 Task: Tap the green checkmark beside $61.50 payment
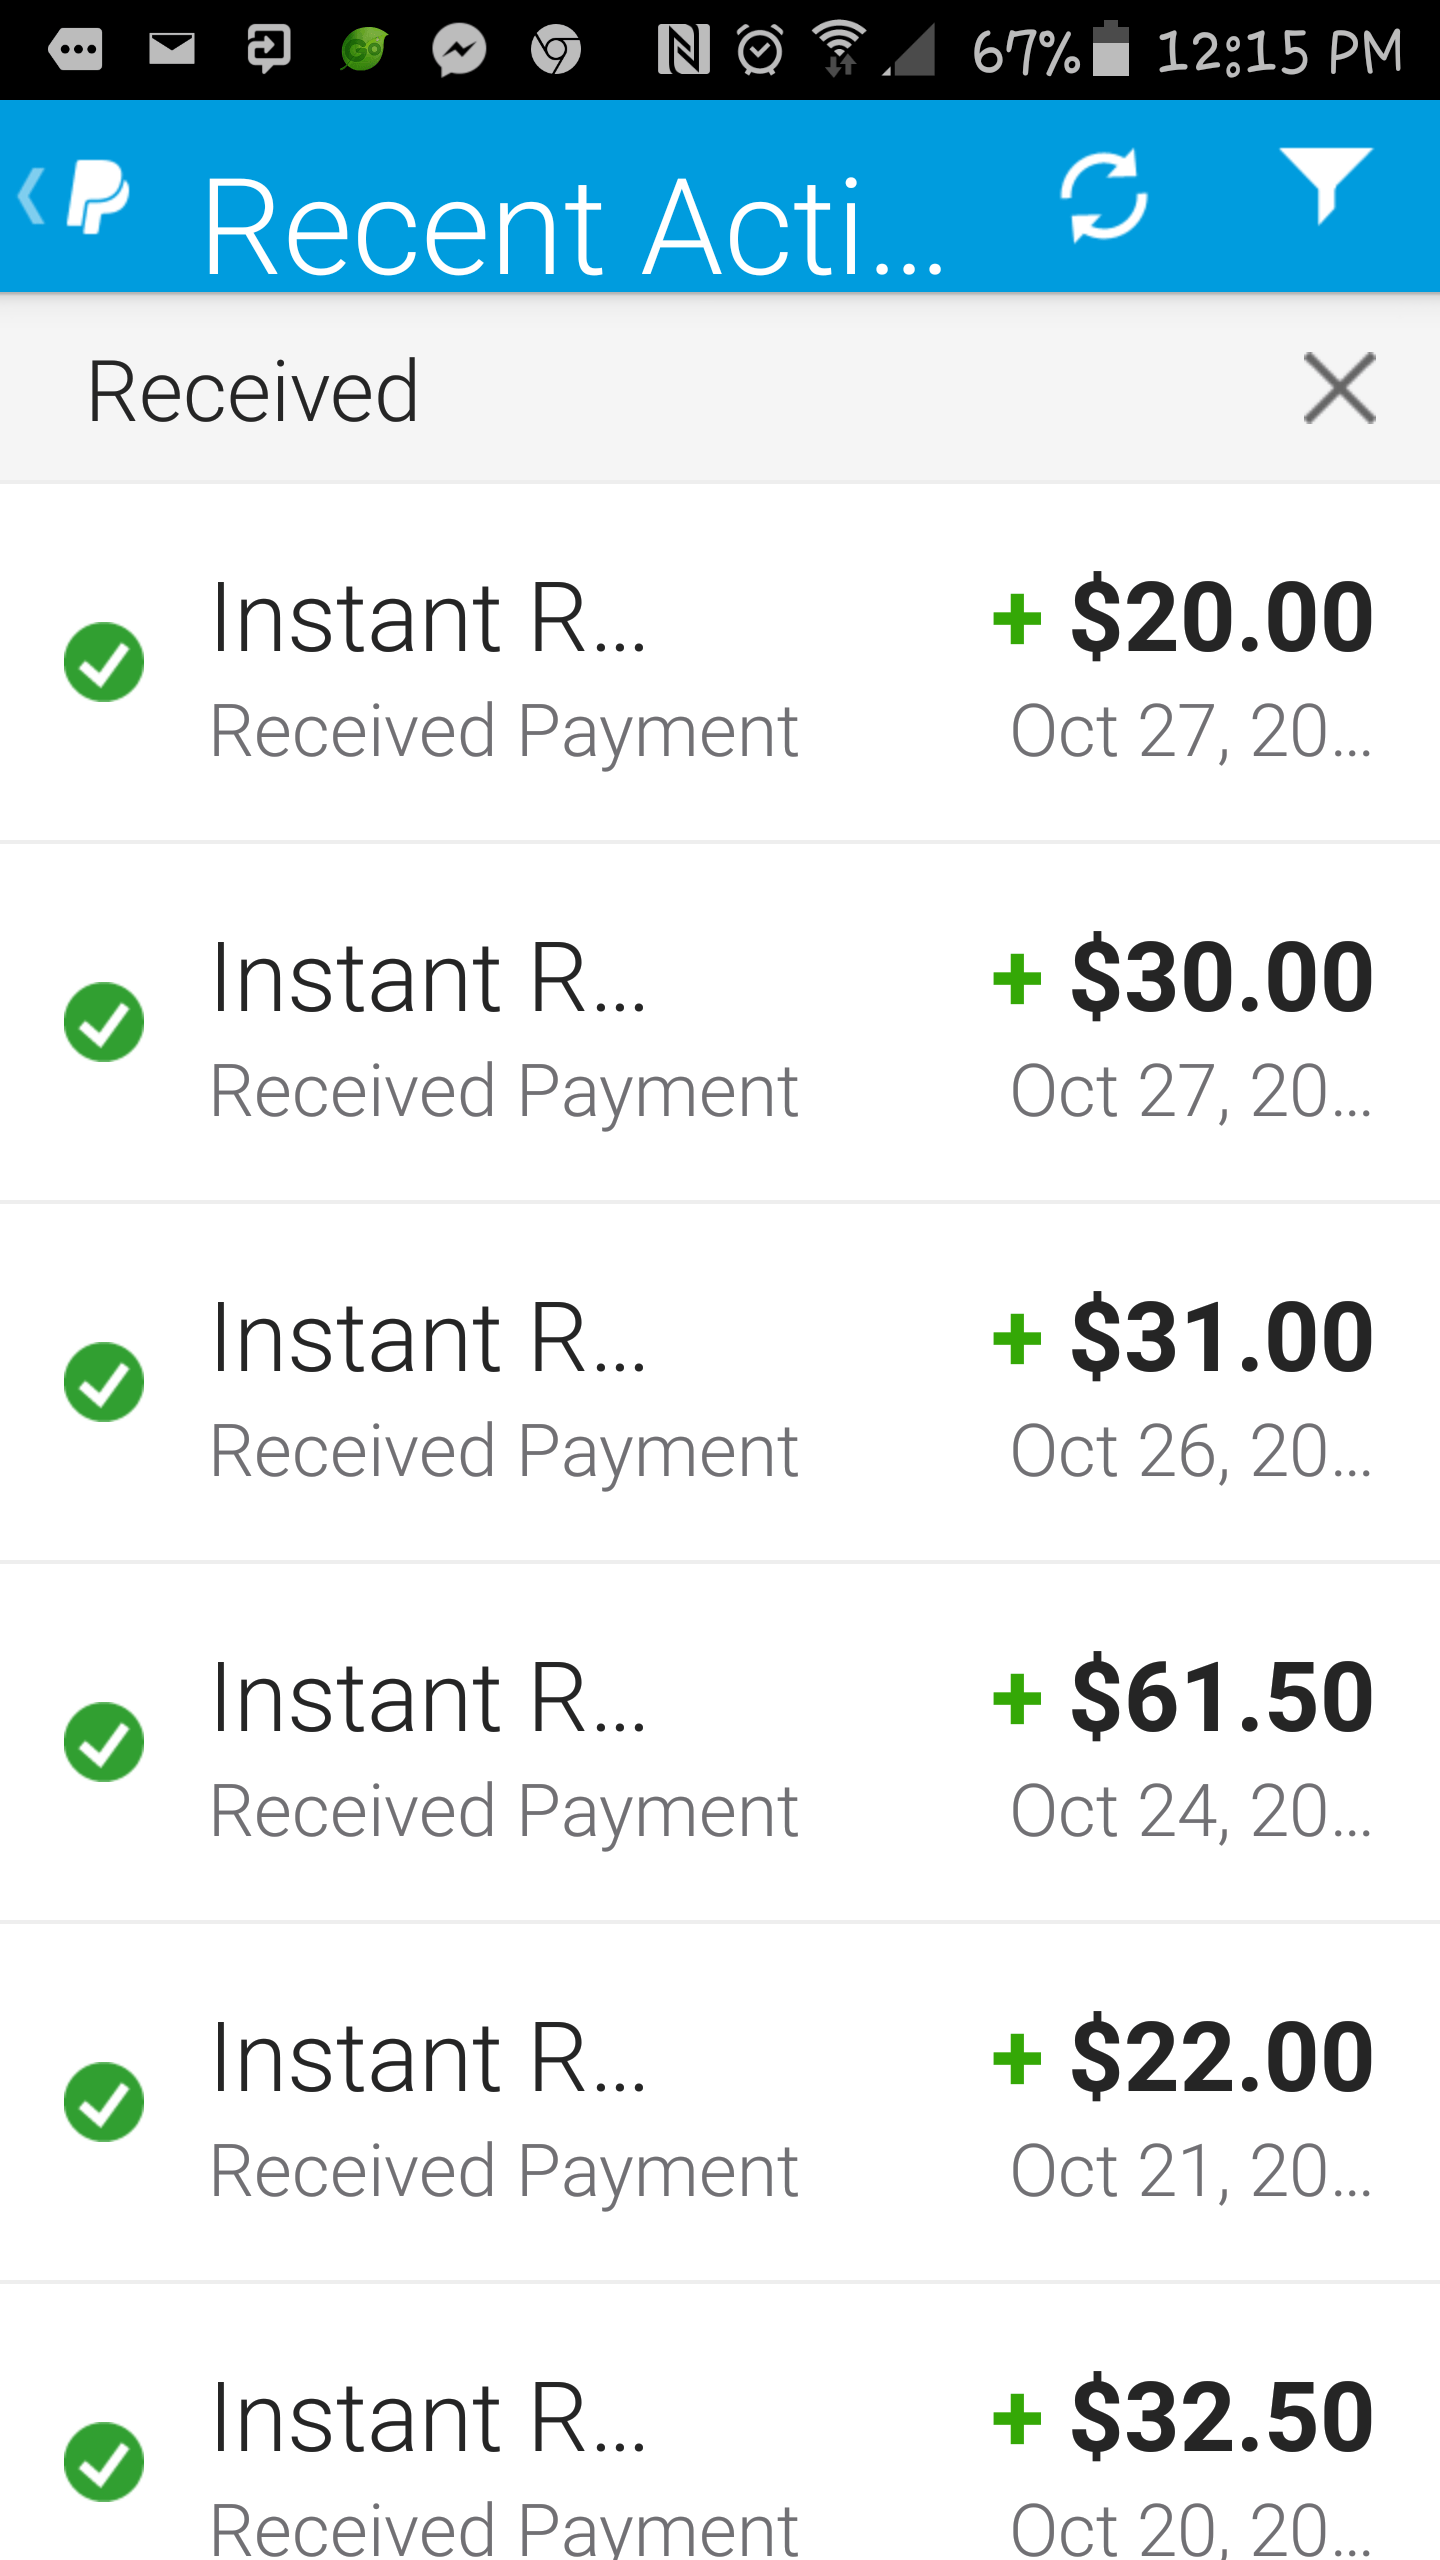[x=104, y=1742]
